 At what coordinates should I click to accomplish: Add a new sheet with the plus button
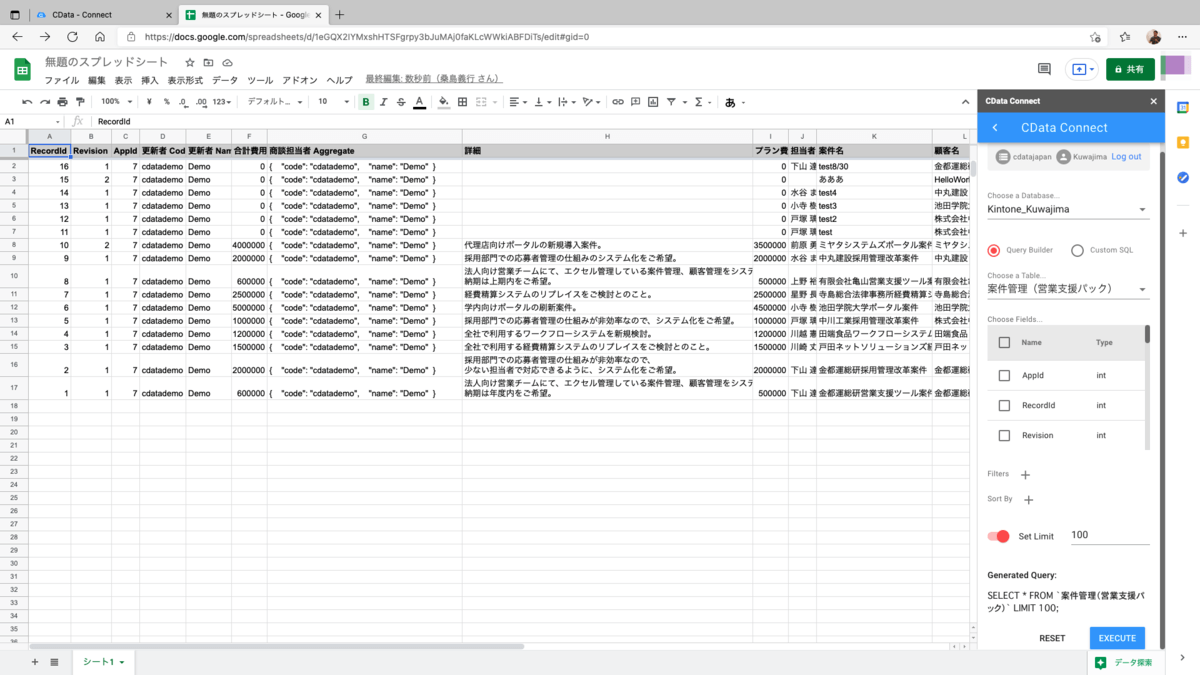[34, 662]
